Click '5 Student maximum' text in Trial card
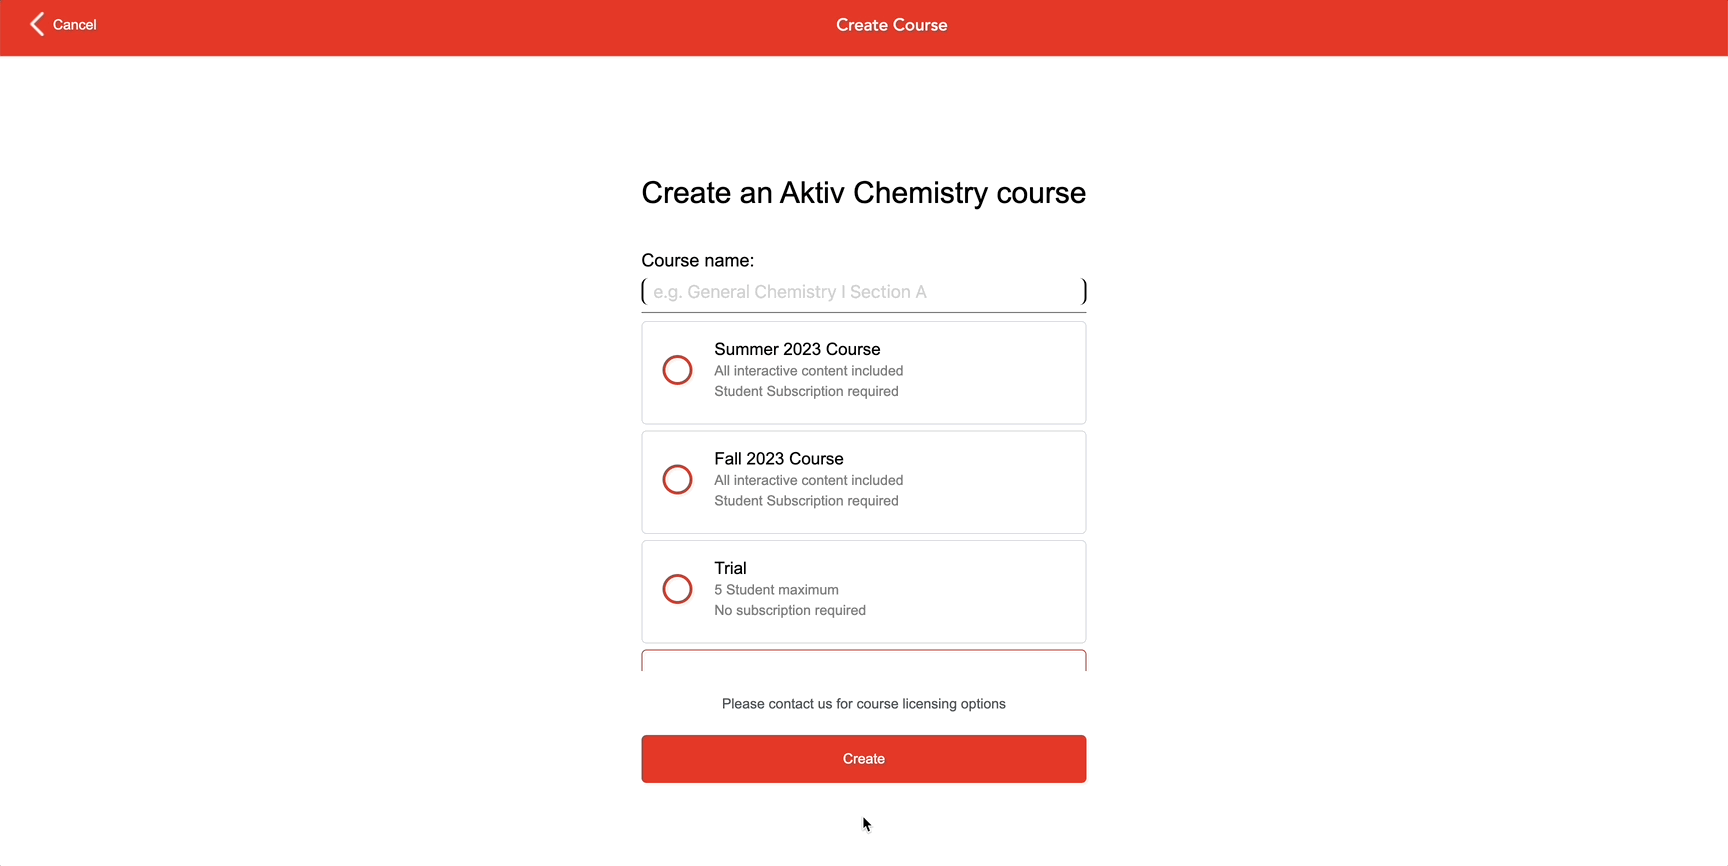 775,589
